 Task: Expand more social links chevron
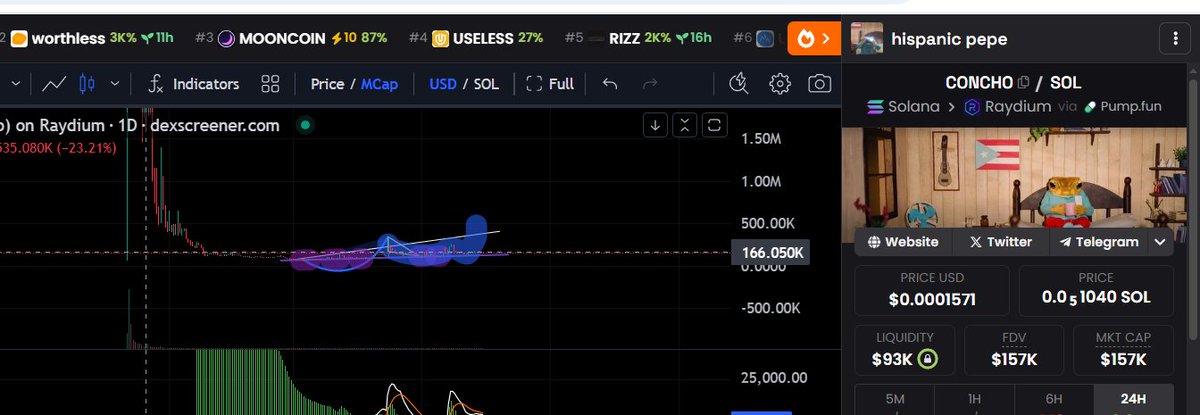click(1160, 241)
